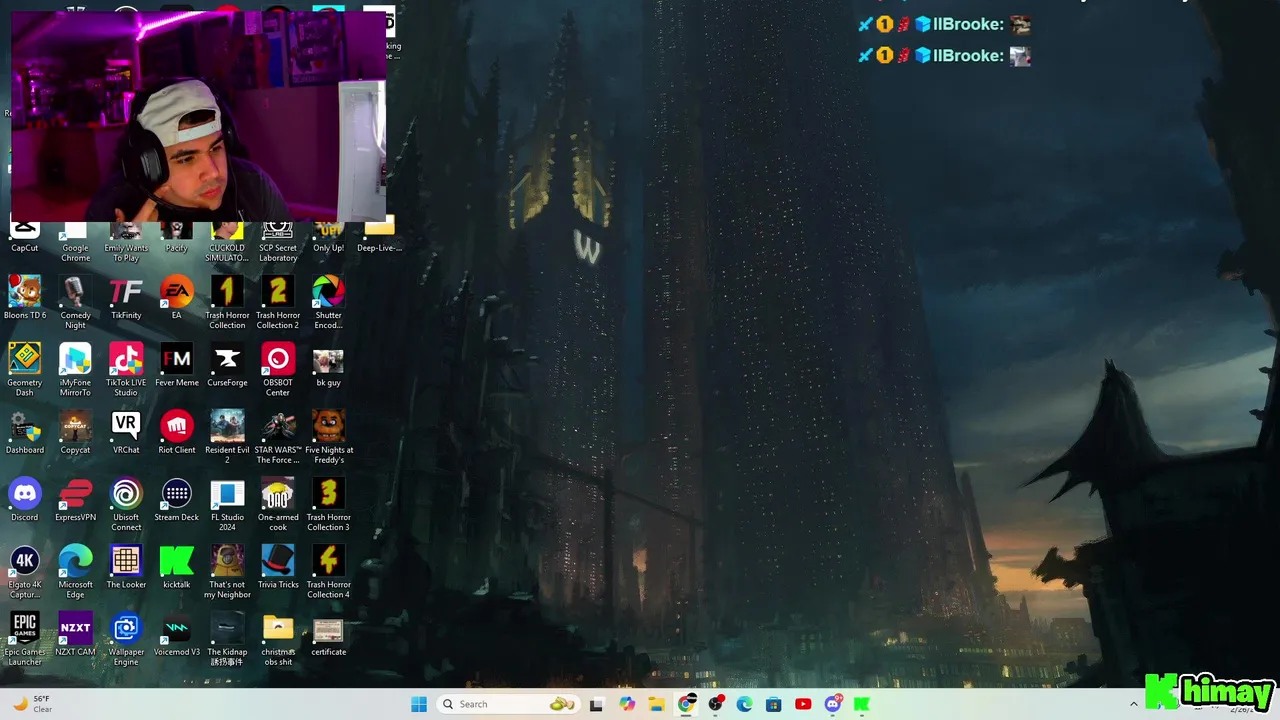
Task: Launch Copilot from the taskbar
Action: coord(627,704)
